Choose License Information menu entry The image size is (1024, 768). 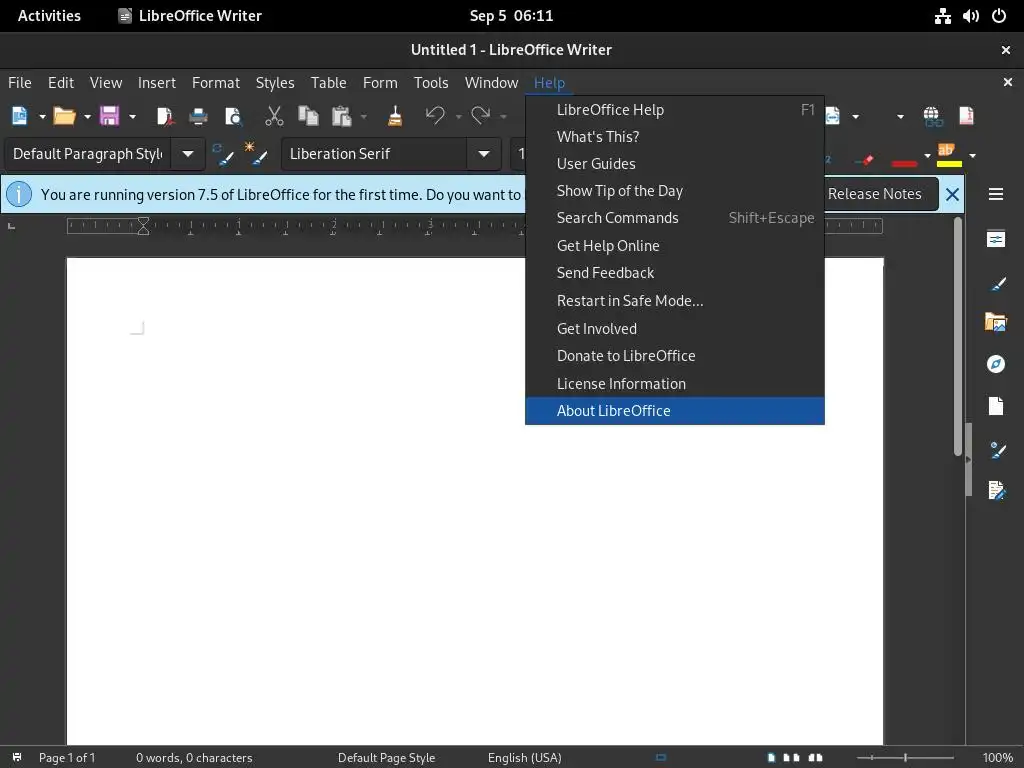click(675, 383)
